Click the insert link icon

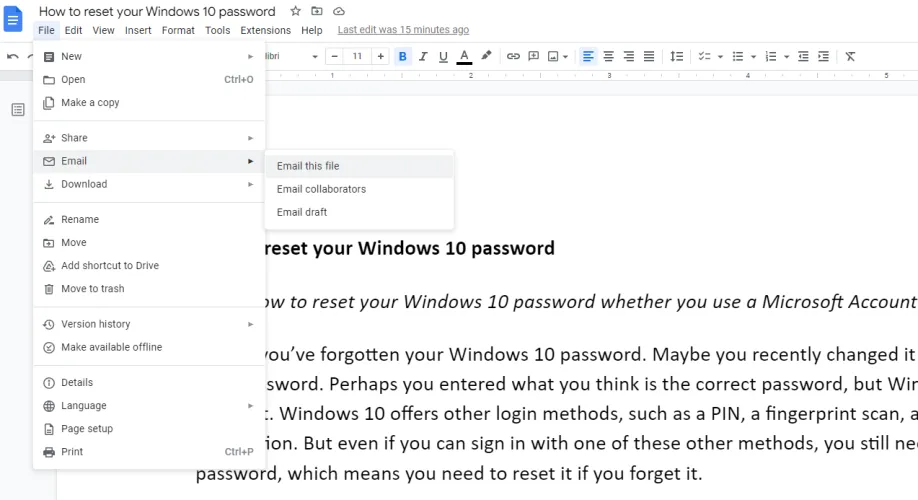[x=513, y=56]
